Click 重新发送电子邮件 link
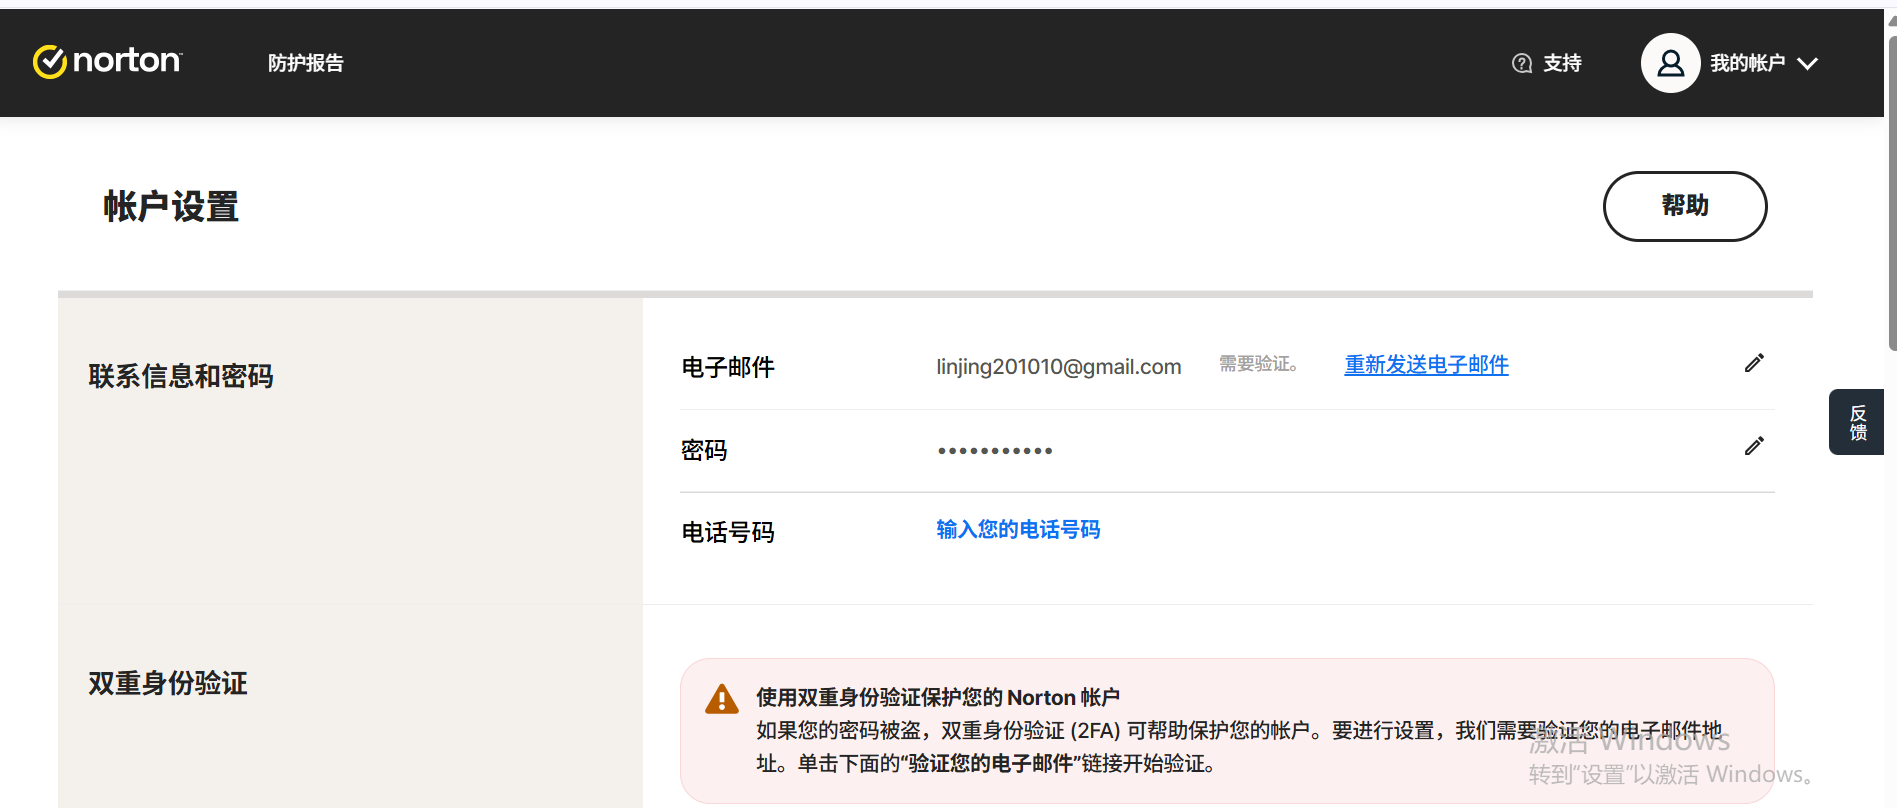The height and width of the screenshot is (808, 1897). click(x=1426, y=365)
